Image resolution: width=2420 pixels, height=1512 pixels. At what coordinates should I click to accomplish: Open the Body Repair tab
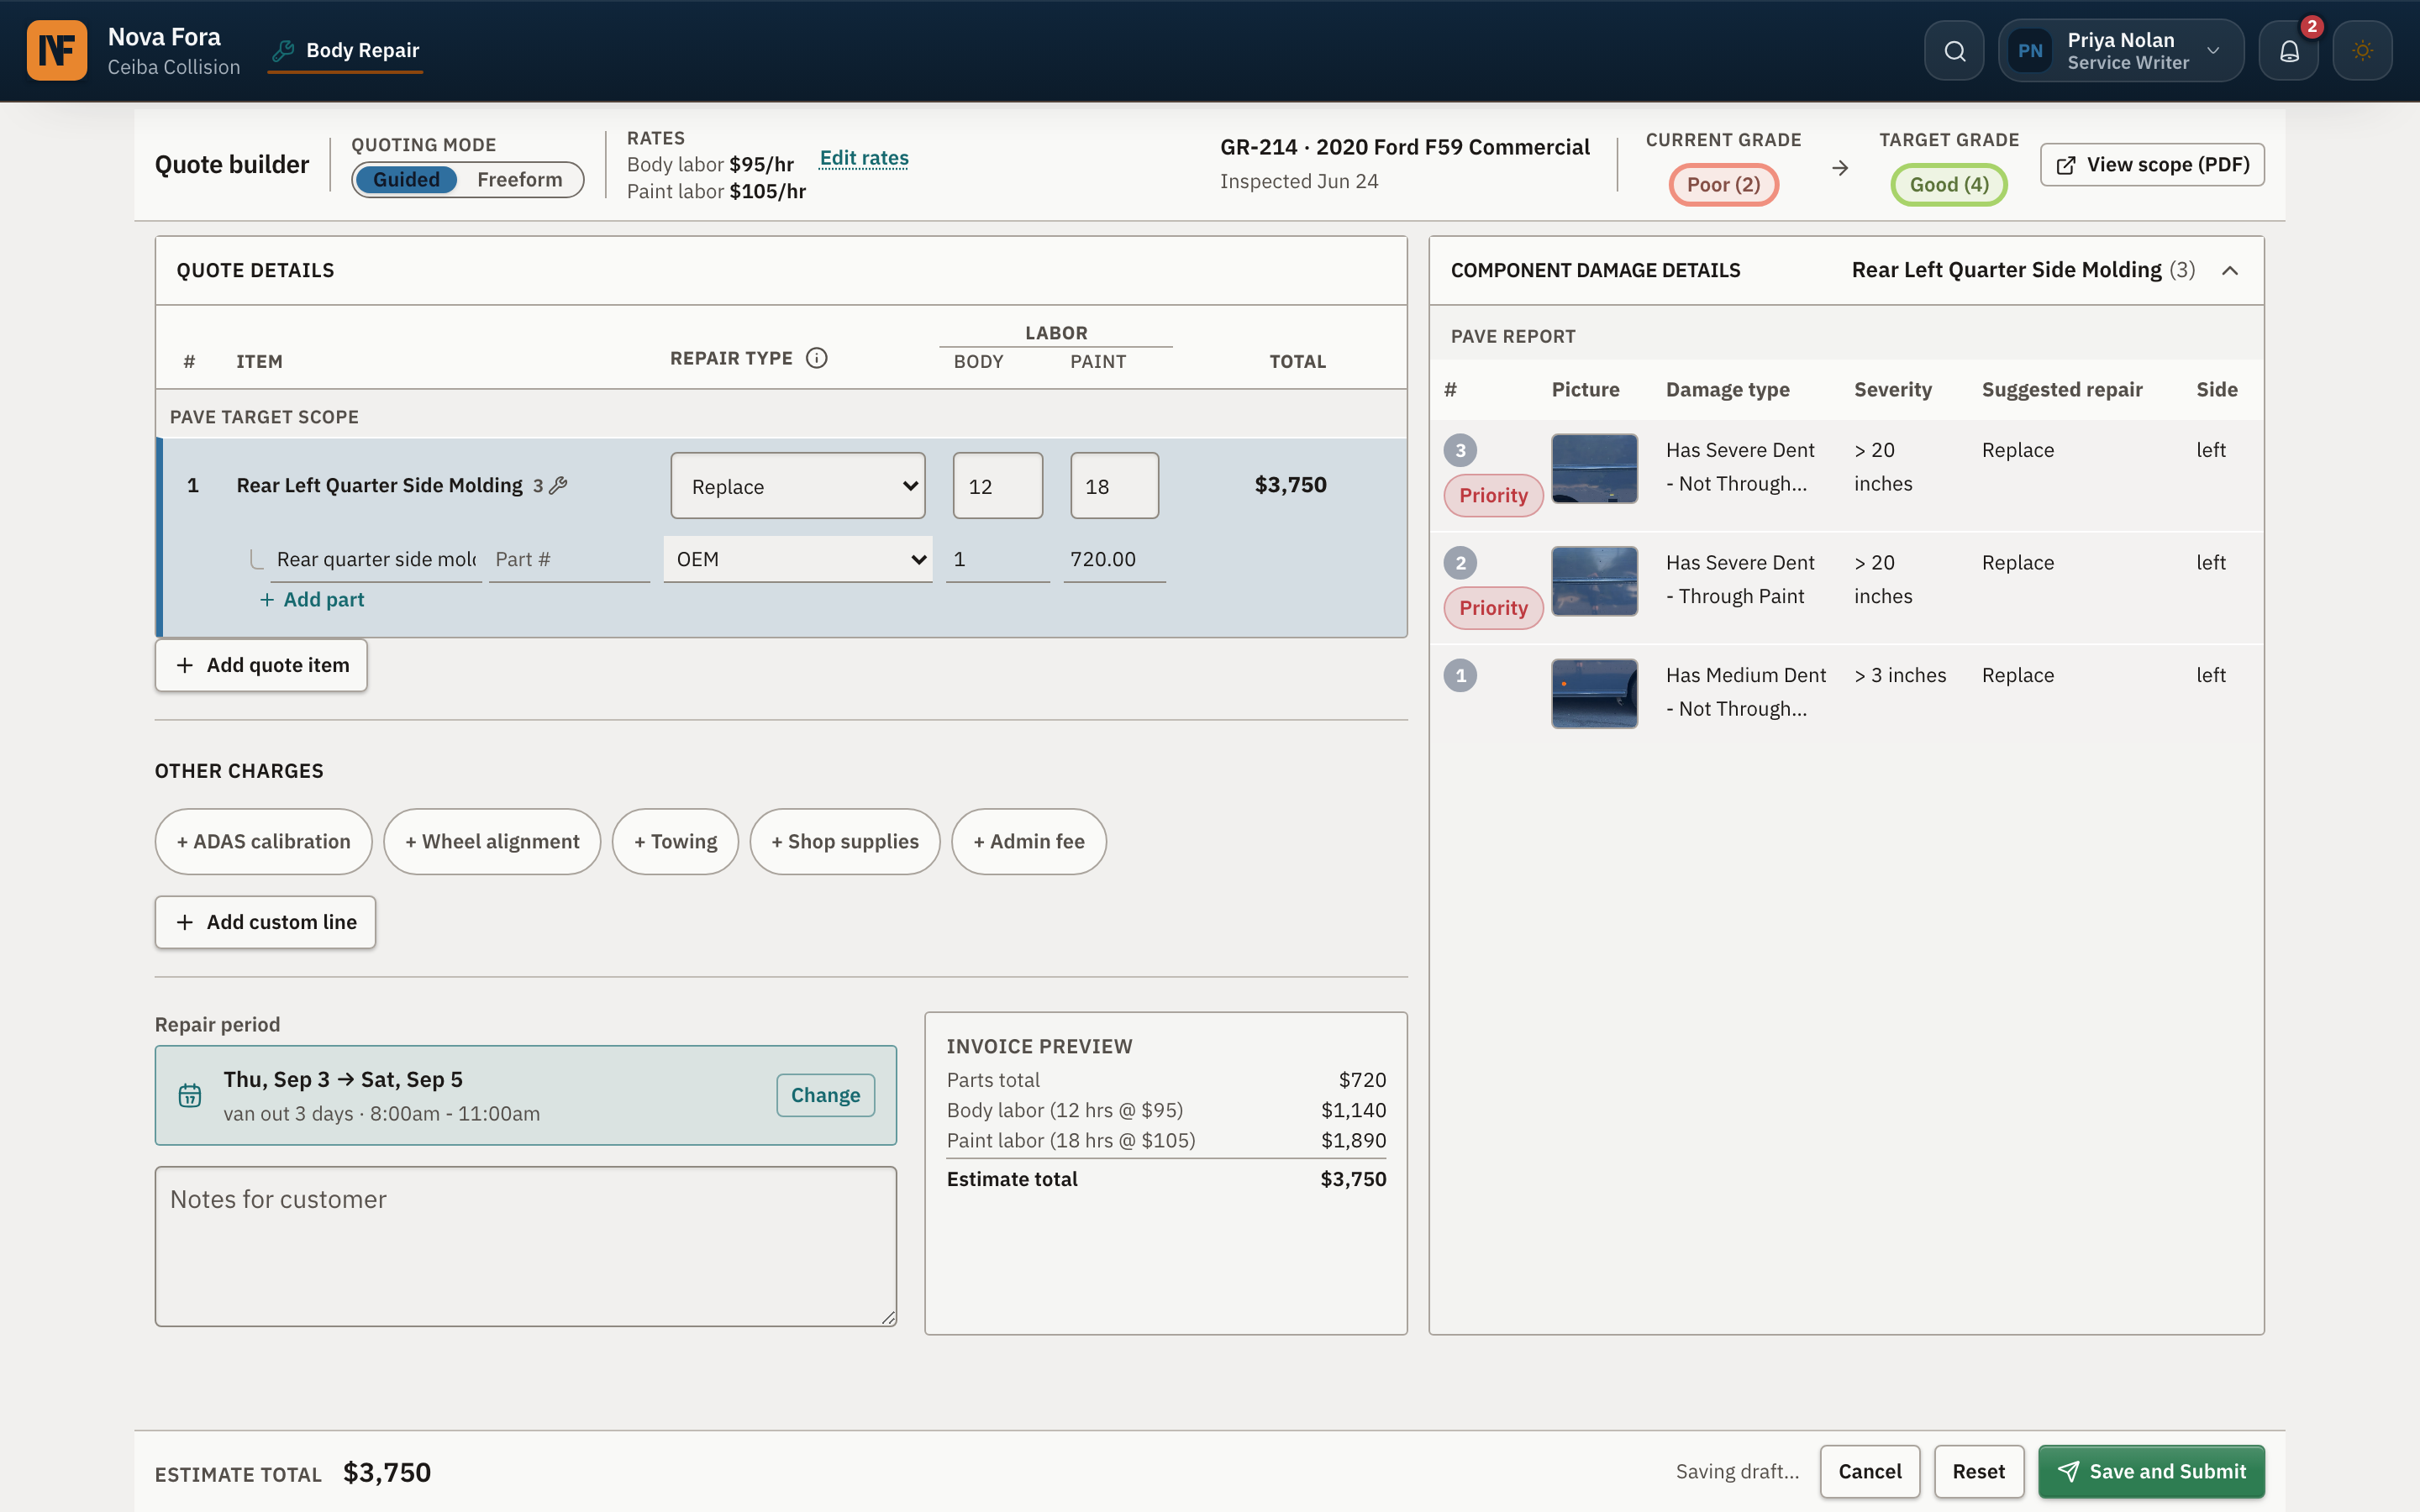[x=346, y=50]
